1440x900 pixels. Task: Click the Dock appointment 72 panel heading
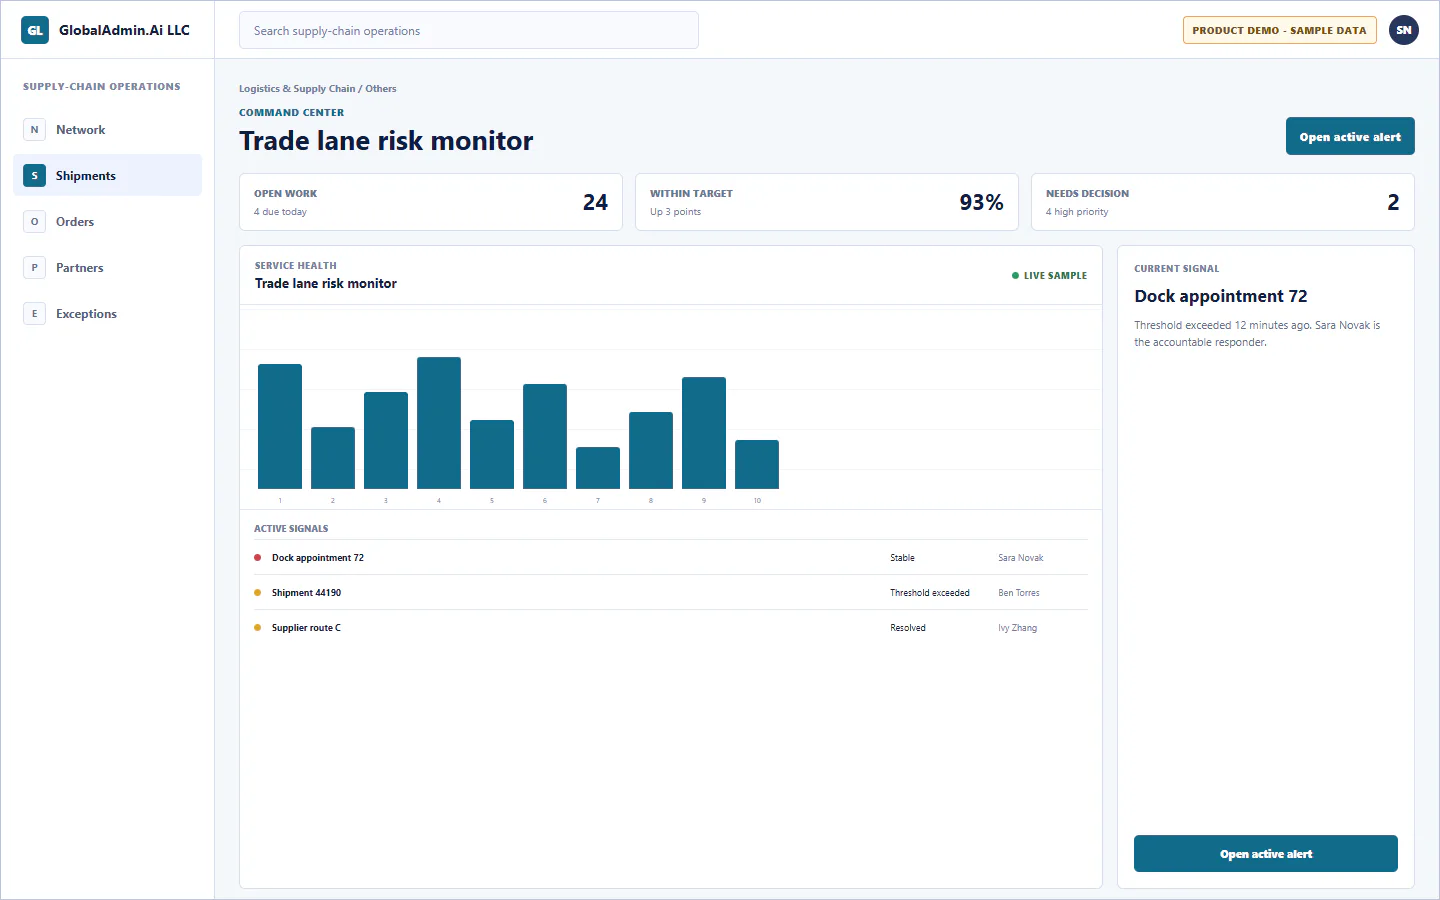pyautogui.click(x=1221, y=296)
